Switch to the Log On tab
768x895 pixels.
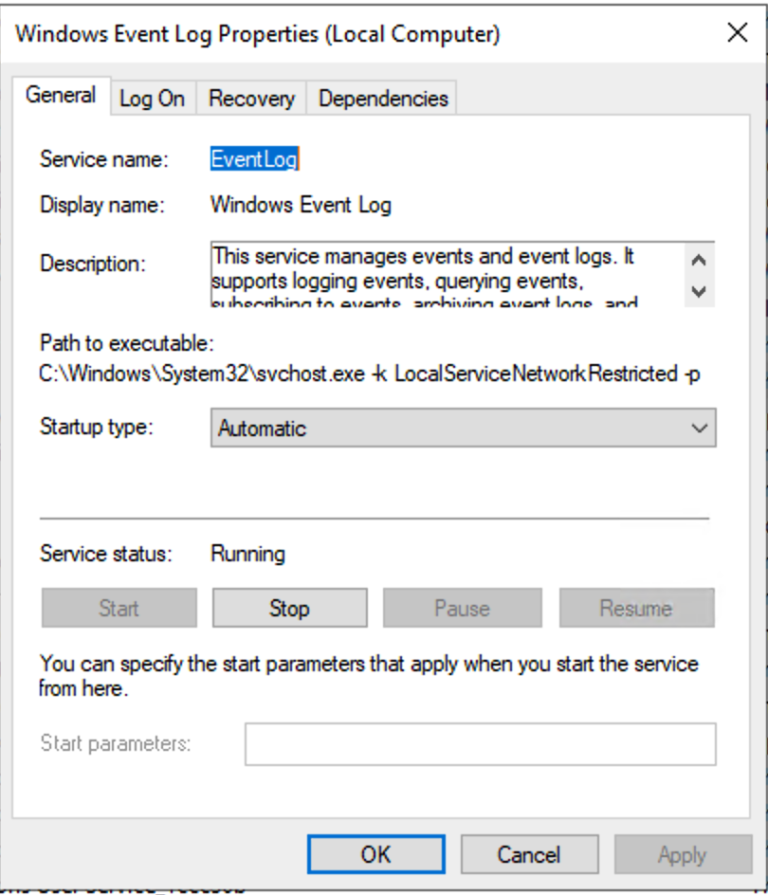(152, 97)
